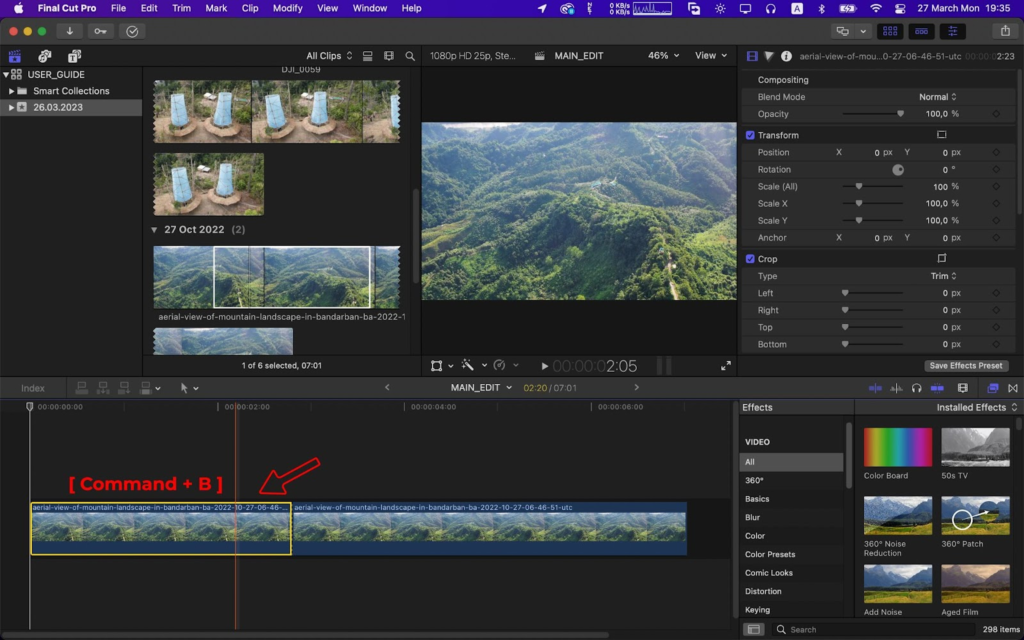The width and height of the screenshot is (1024, 640).
Task: Show Background Tasks checkmark icon
Action: (x=132, y=31)
